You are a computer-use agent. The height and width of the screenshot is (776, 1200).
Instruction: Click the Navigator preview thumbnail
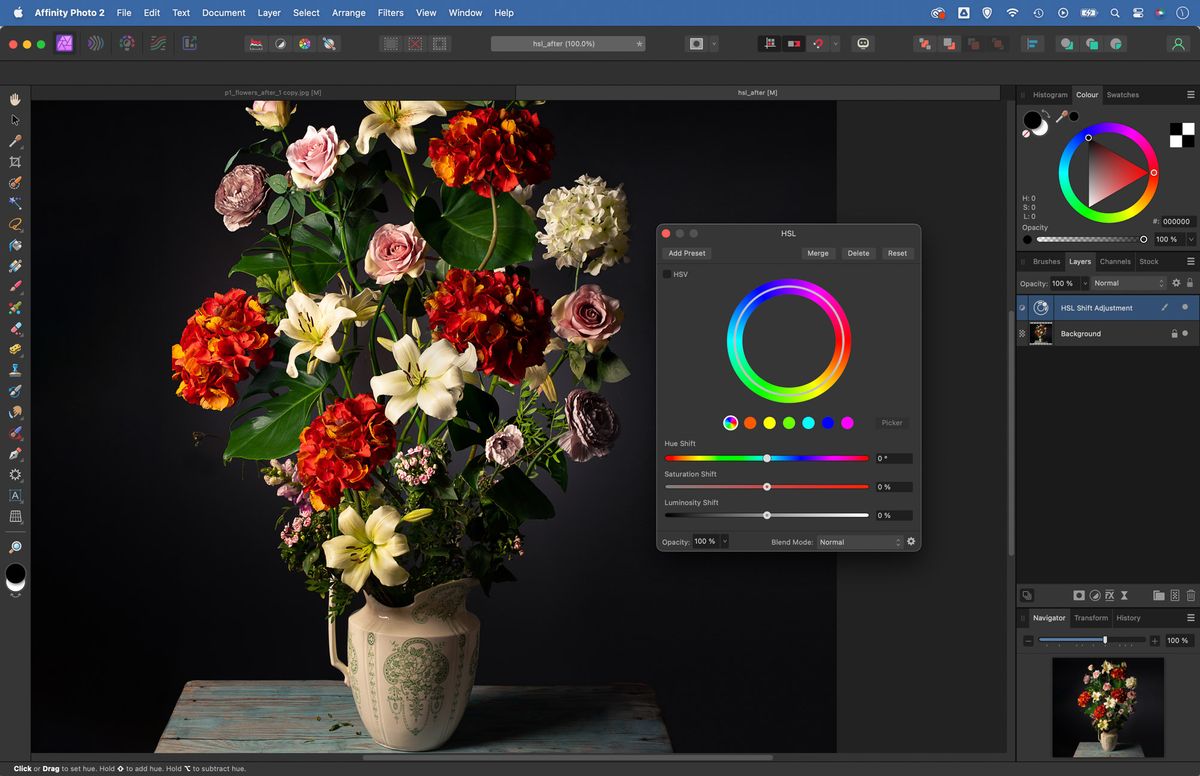coord(1108,705)
